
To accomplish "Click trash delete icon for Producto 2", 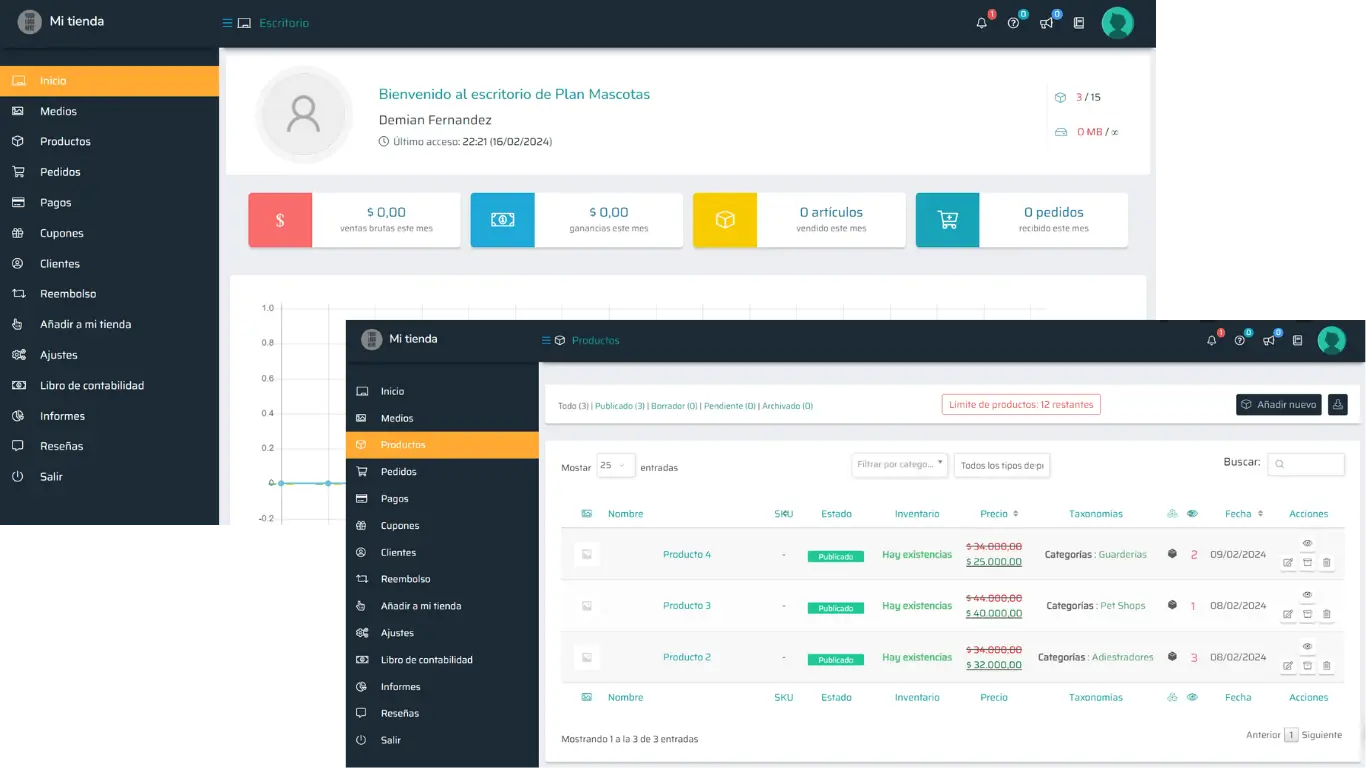I will (x=1327, y=666).
